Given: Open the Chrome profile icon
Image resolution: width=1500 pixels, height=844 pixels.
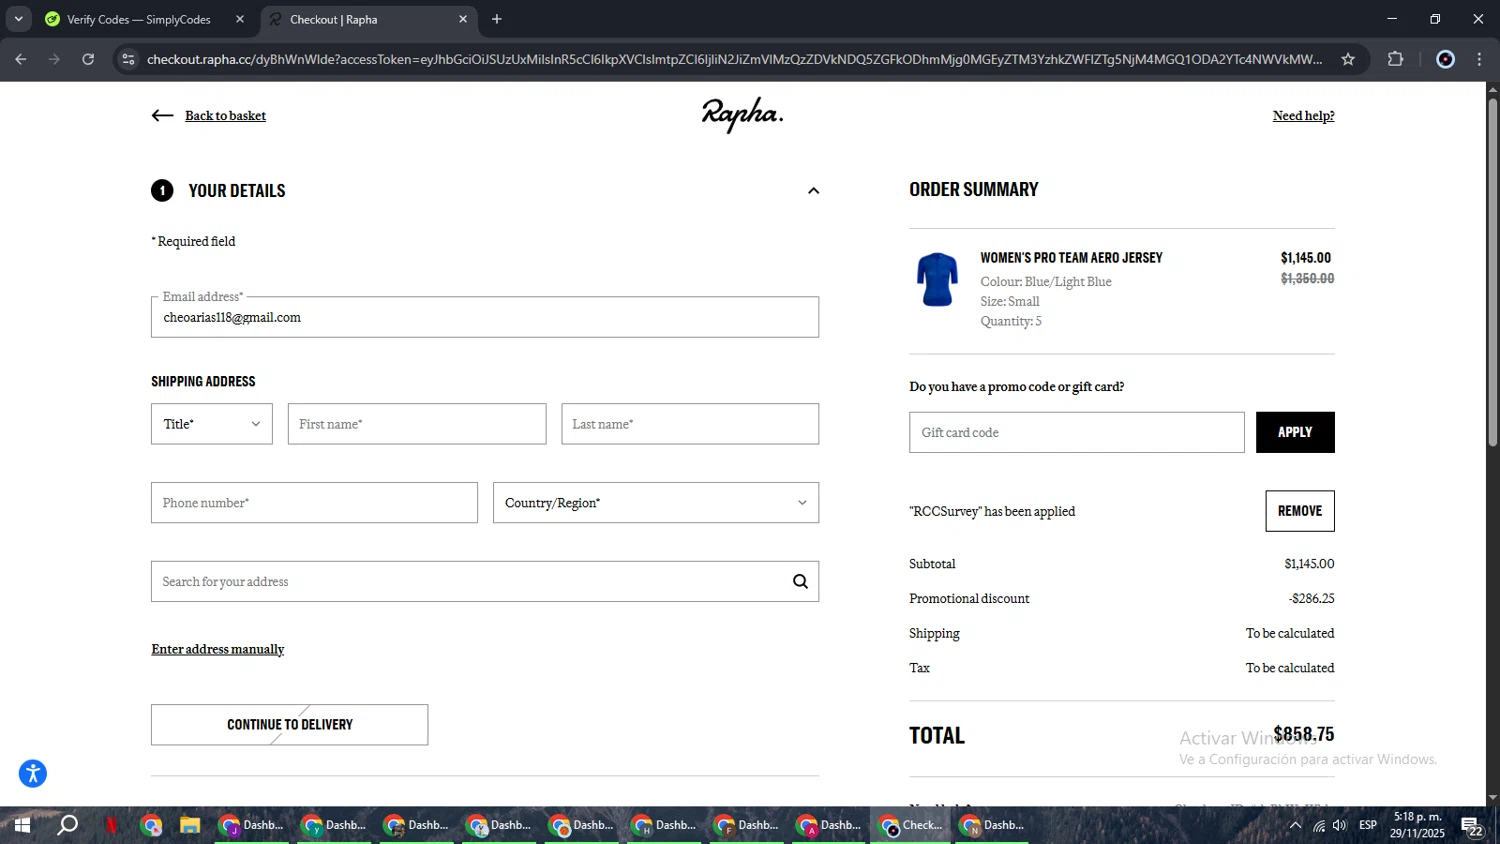Looking at the screenshot, I should pyautogui.click(x=1445, y=59).
